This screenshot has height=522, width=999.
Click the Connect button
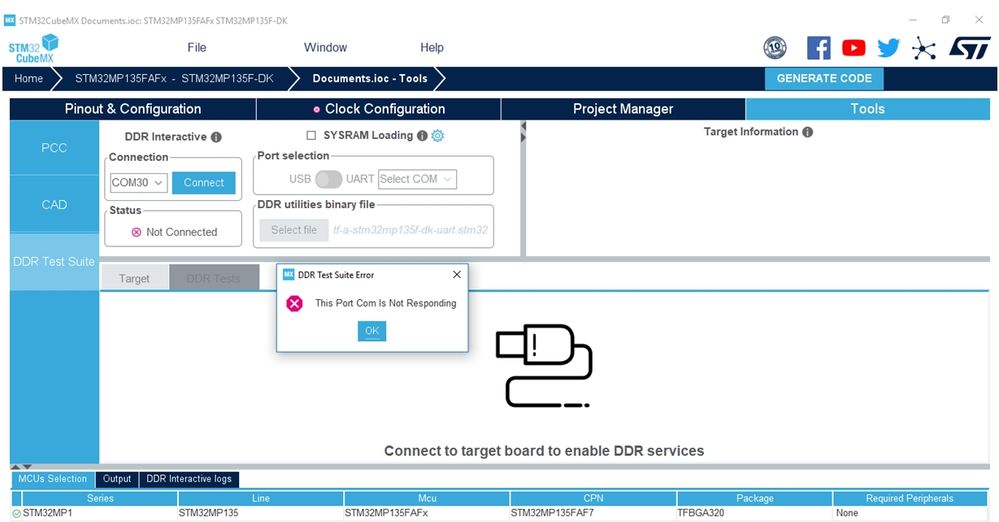[x=204, y=183]
